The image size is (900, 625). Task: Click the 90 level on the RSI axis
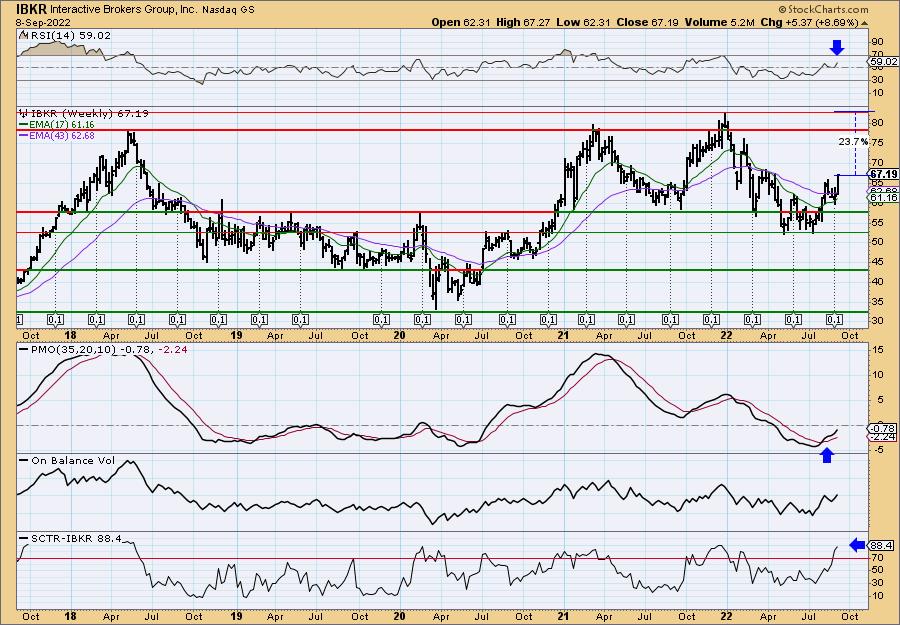876,41
